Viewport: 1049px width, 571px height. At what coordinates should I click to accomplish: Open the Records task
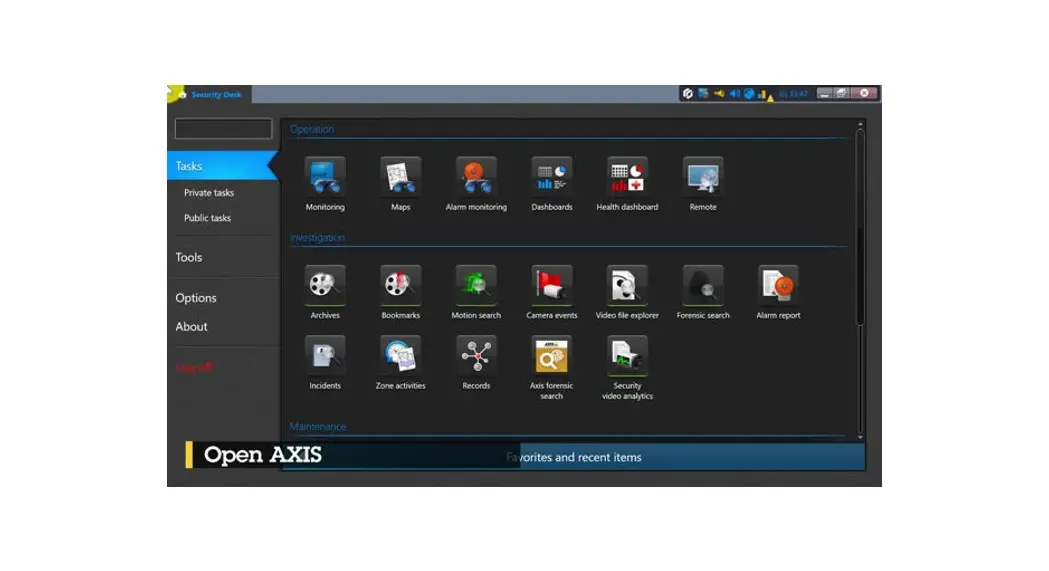click(x=476, y=362)
